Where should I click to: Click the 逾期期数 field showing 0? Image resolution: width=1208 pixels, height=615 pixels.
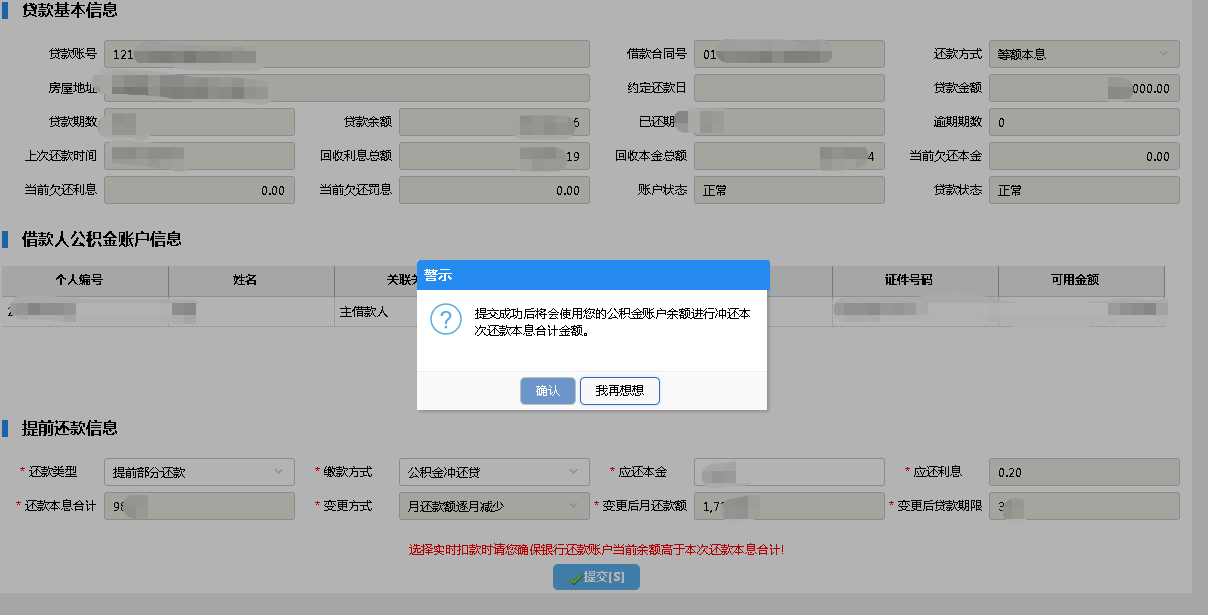click(1084, 122)
